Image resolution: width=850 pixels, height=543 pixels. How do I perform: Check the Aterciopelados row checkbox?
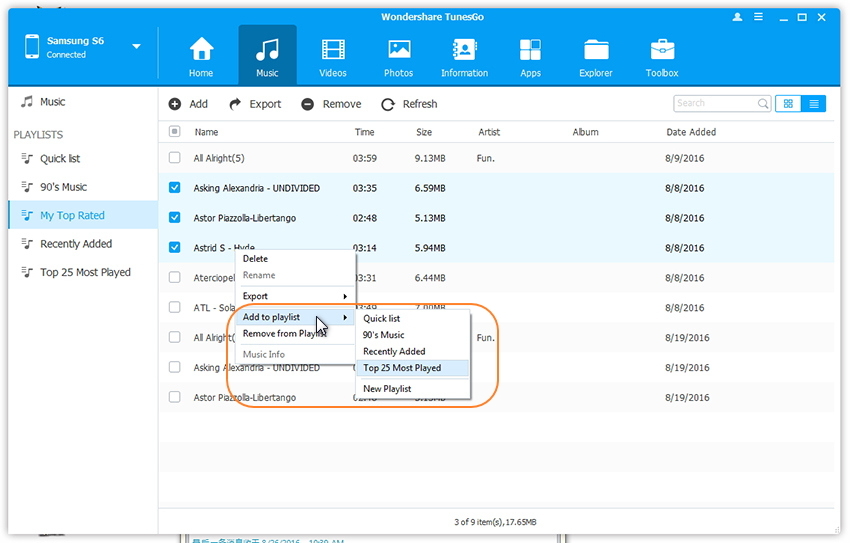(x=175, y=277)
